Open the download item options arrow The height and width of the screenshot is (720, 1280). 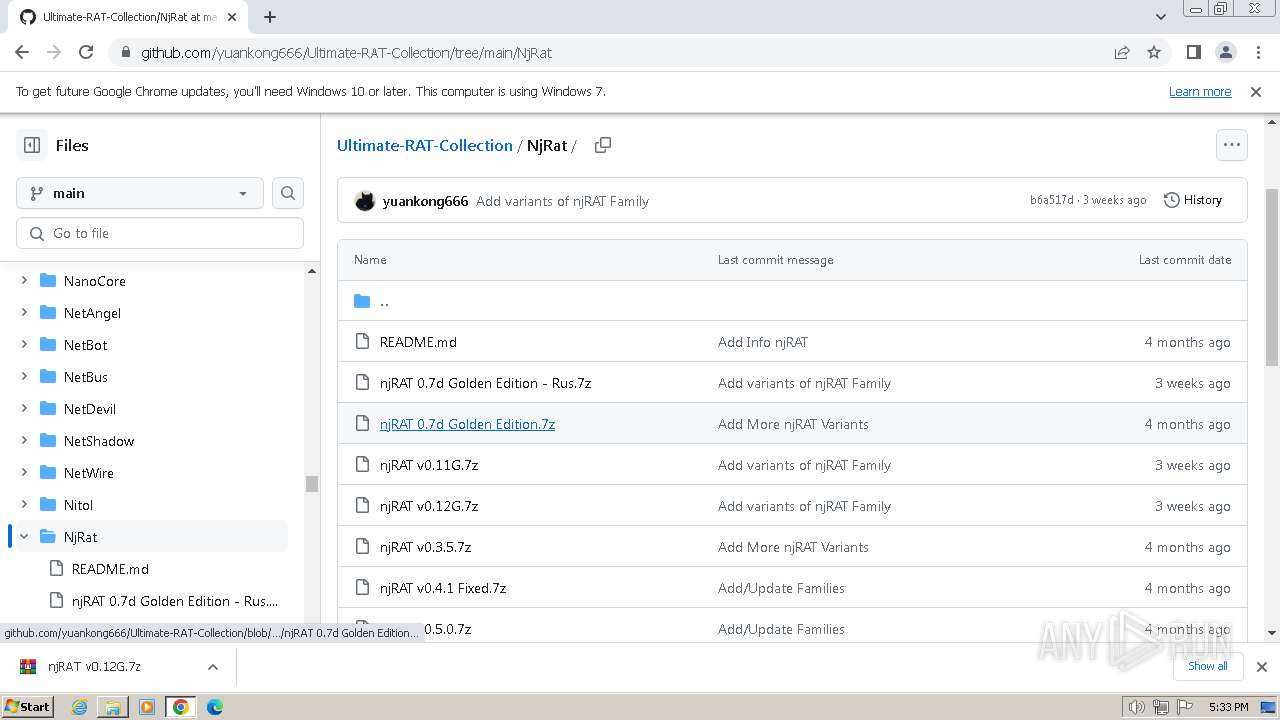point(212,667)
